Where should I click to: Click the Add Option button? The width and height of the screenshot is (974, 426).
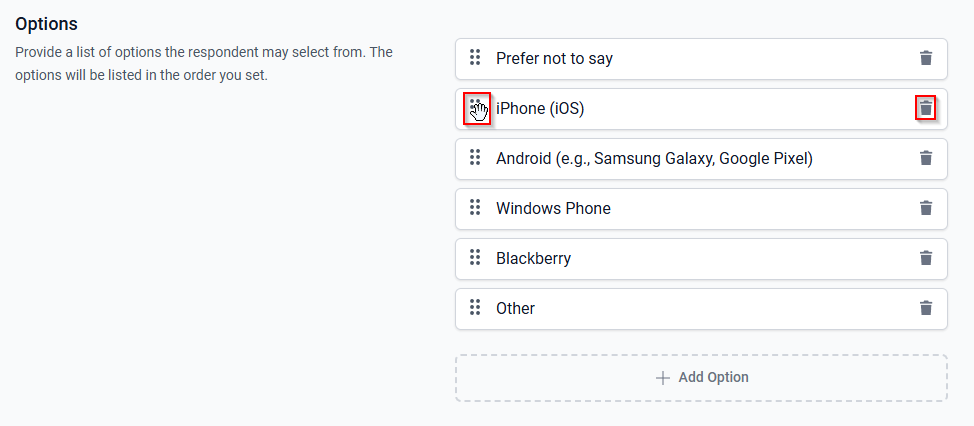pyautogui.click(x=701, y=378)
